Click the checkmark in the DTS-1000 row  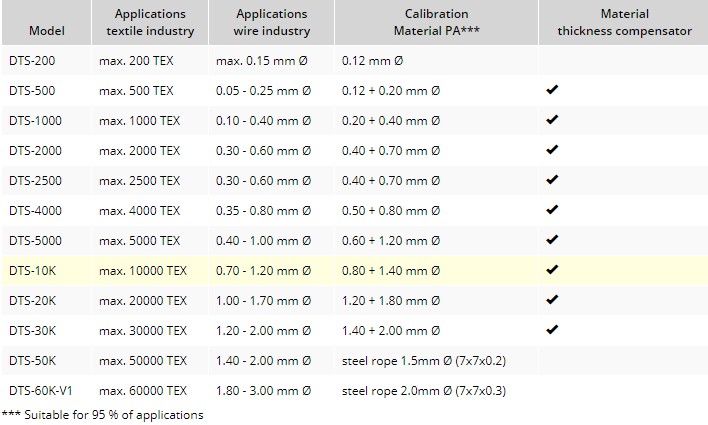551,121
